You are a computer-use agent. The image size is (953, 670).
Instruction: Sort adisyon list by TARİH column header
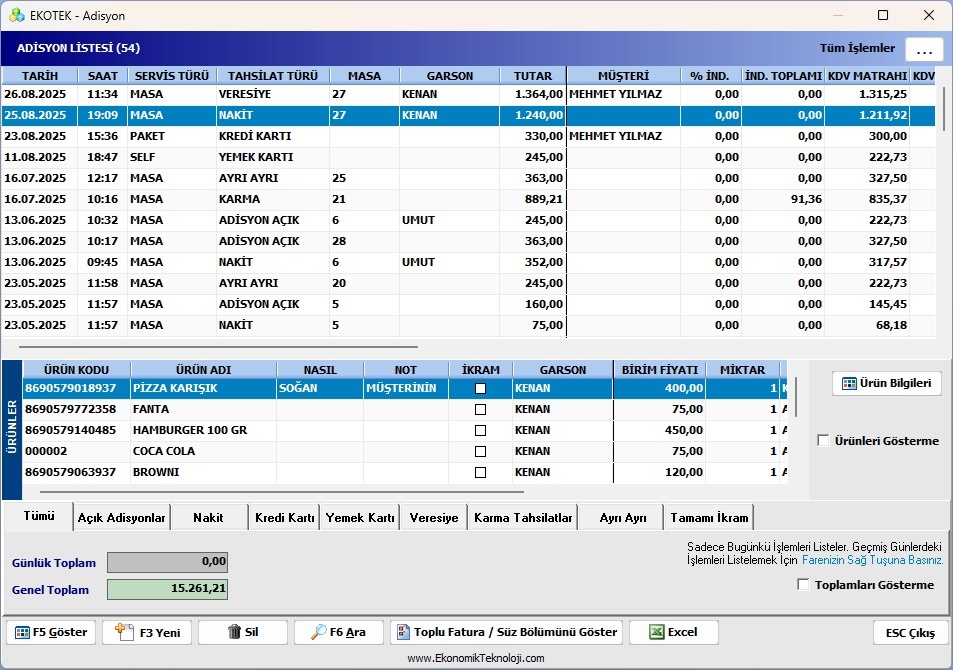click(40, 76)
